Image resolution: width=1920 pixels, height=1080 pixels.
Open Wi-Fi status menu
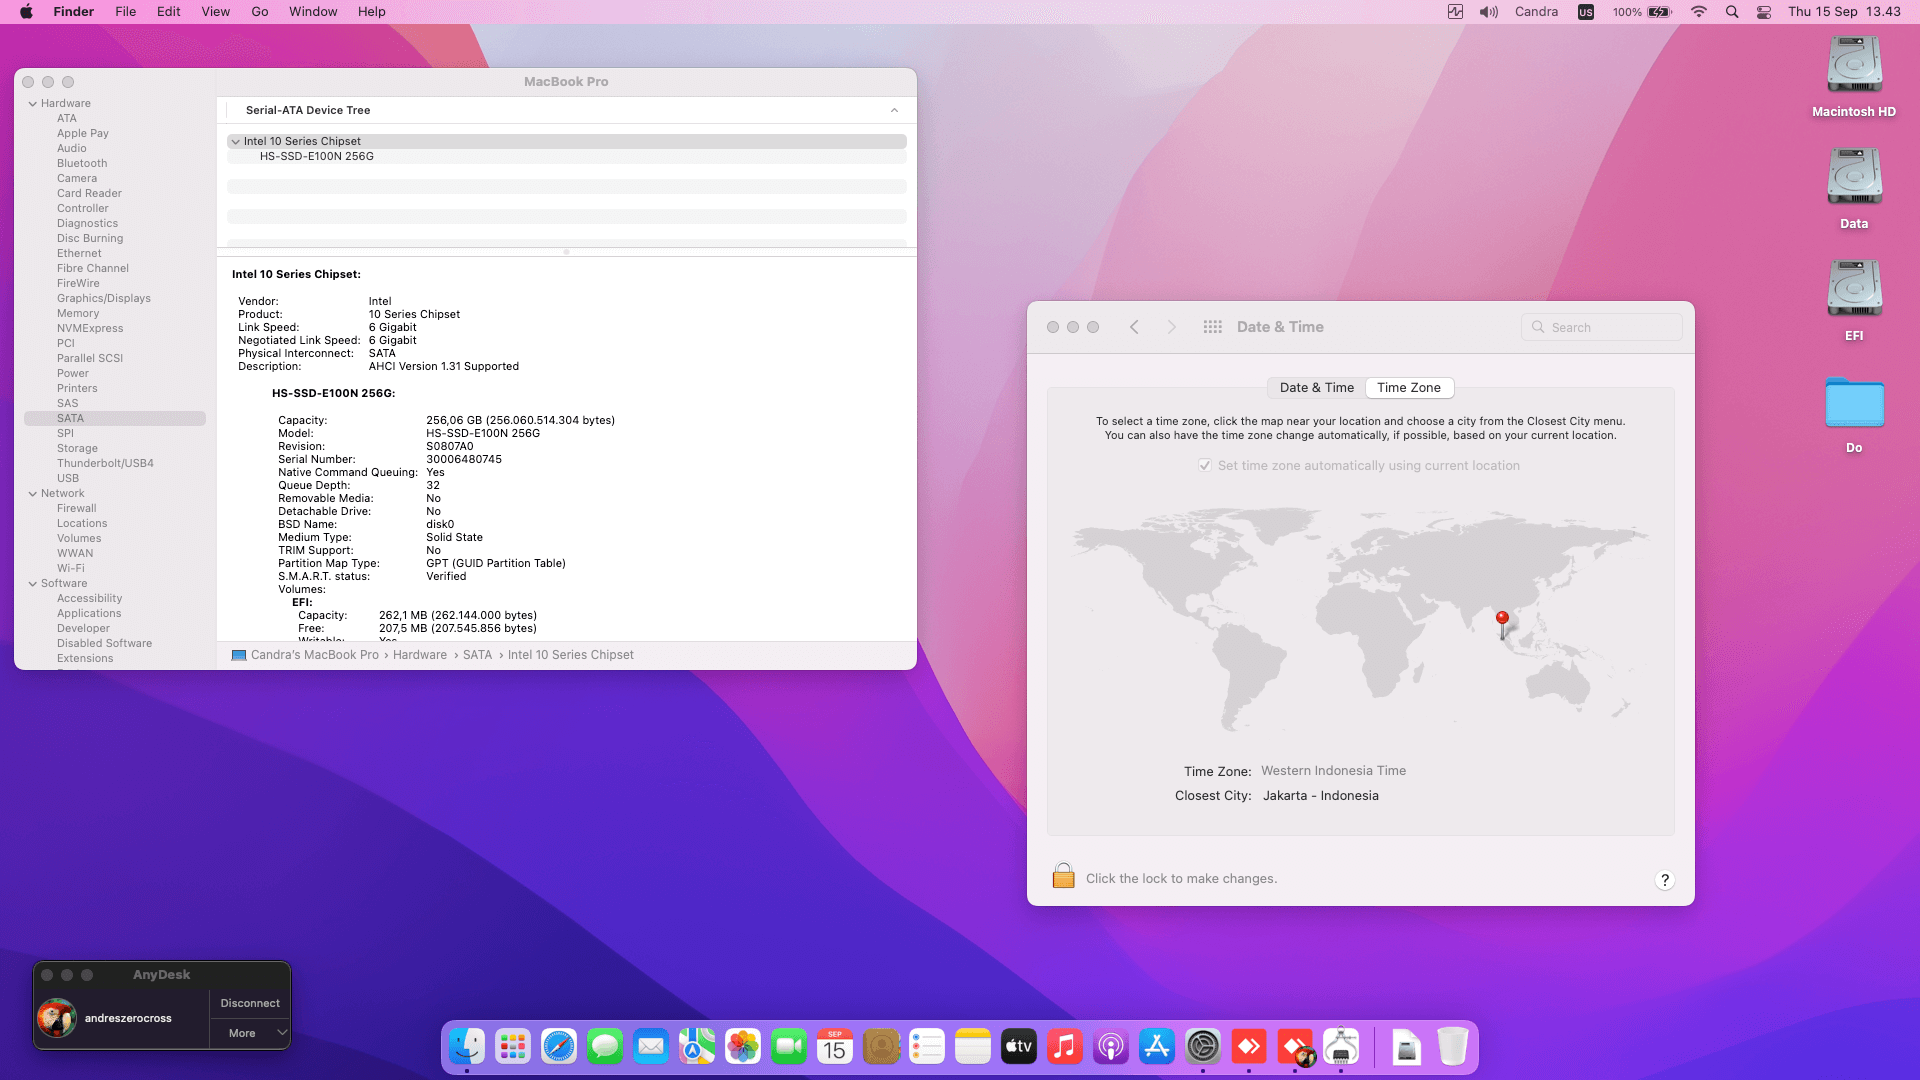1699,12
